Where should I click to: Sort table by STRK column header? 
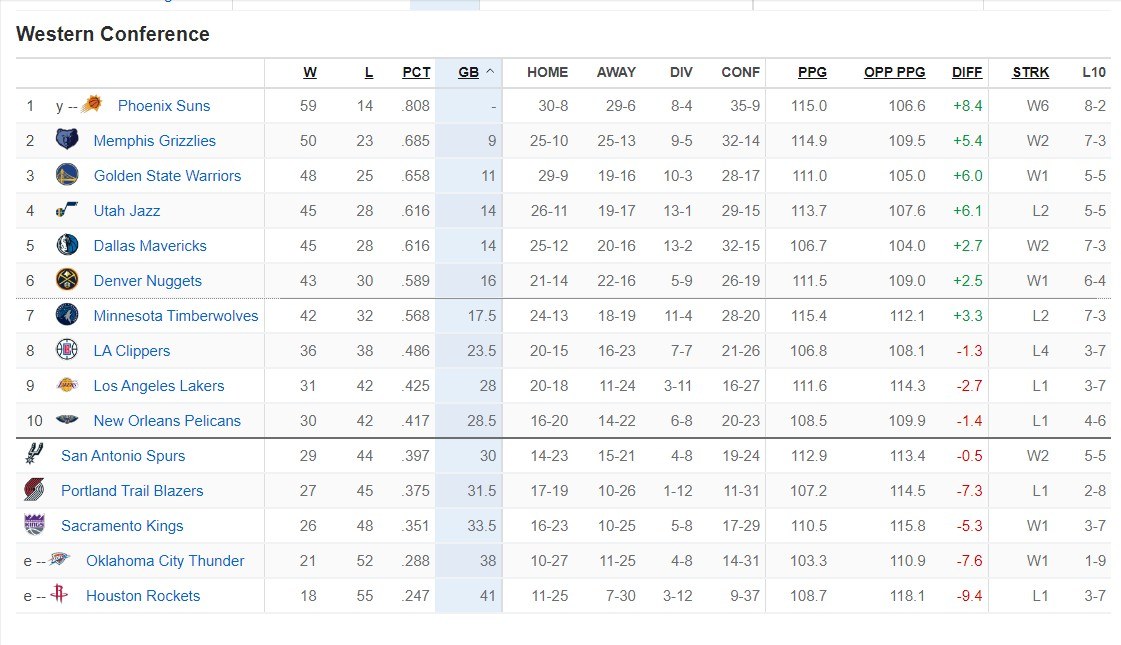tap(1030, 72)
